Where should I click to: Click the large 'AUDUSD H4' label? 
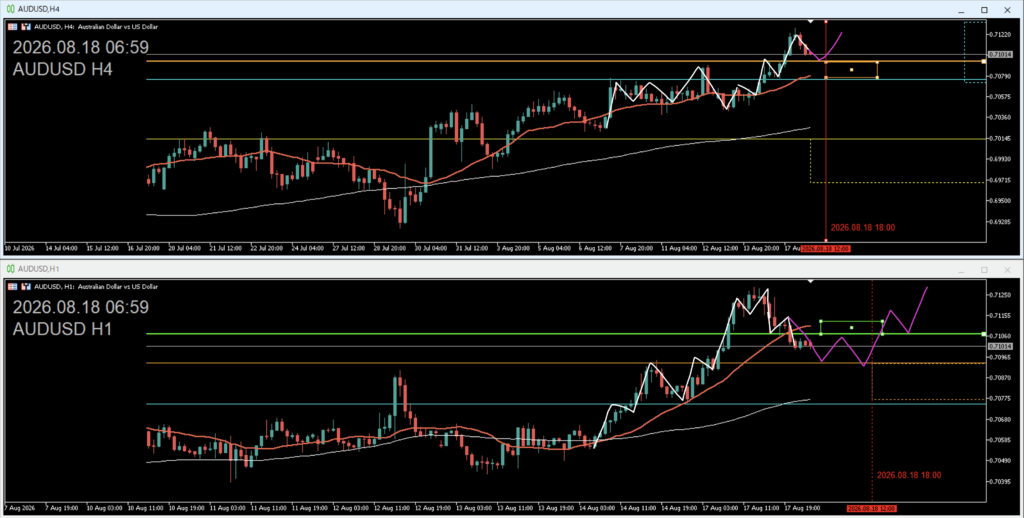pos(63,69)
